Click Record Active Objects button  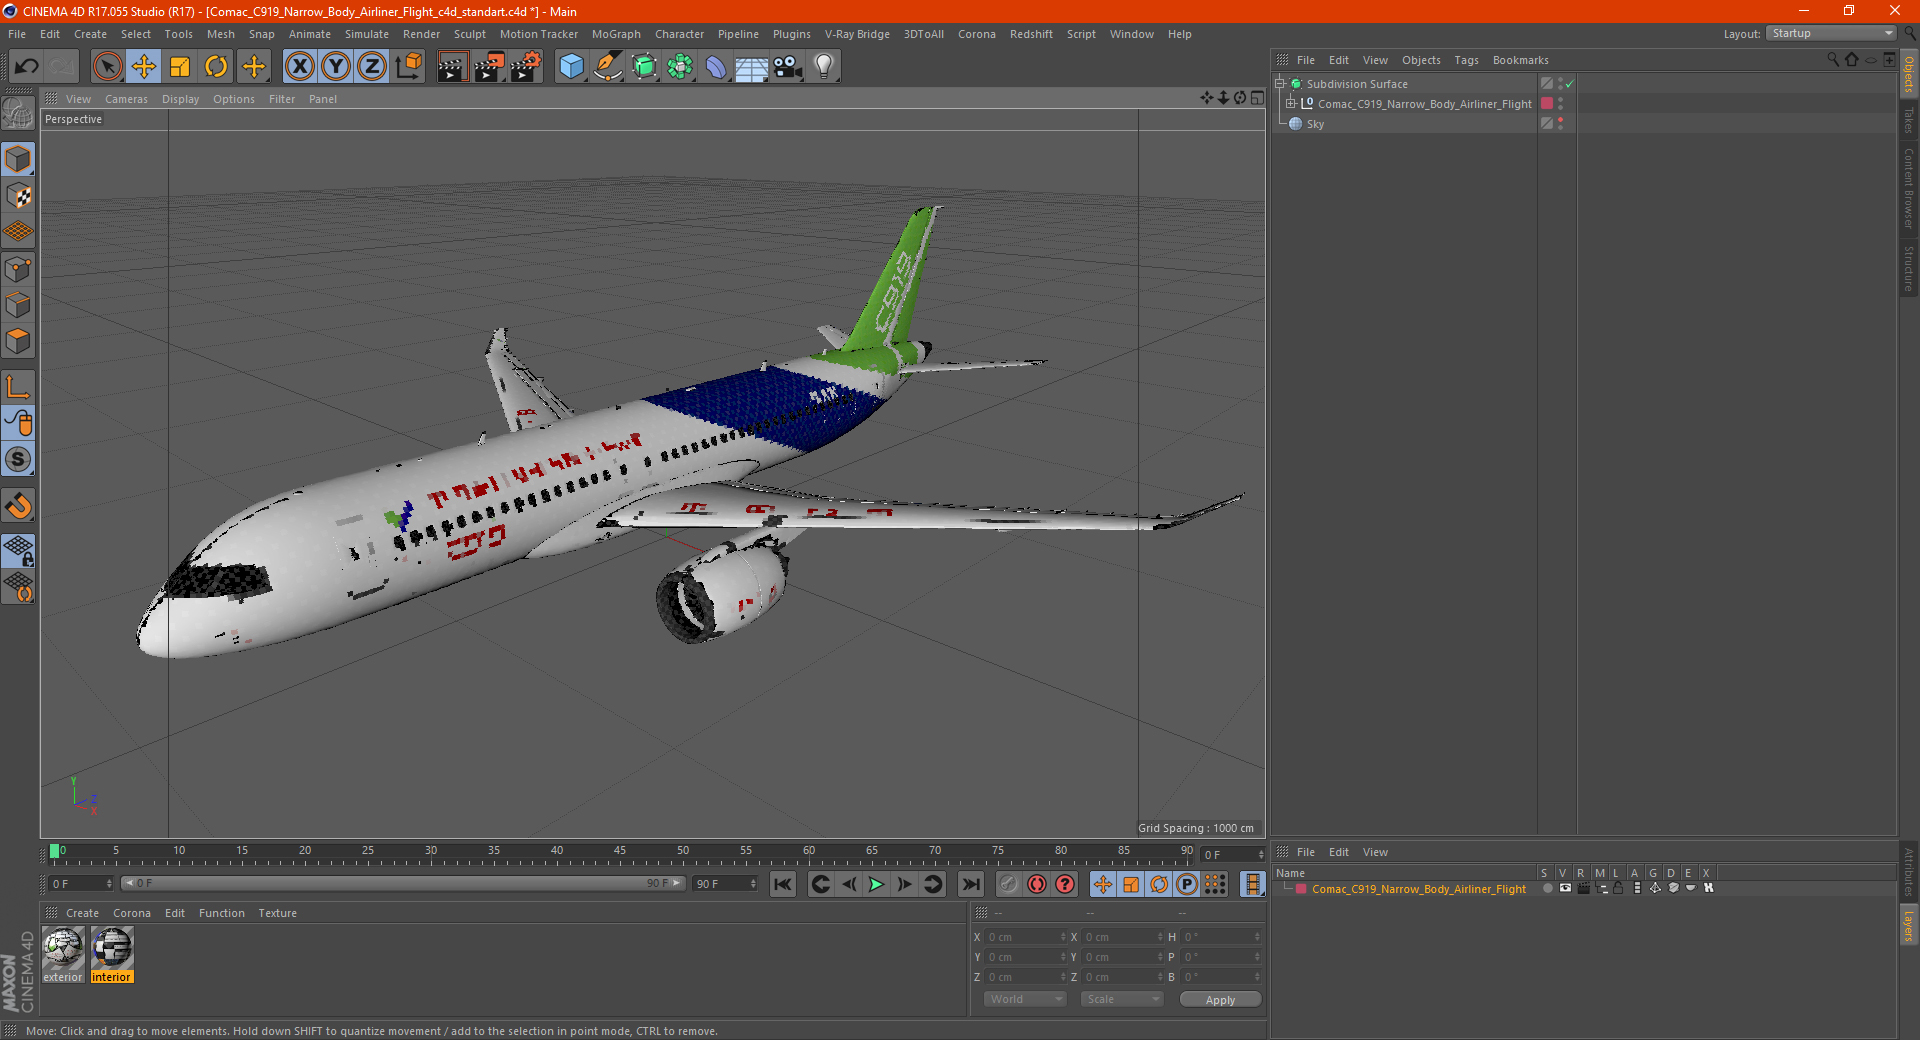(1009, 884)
